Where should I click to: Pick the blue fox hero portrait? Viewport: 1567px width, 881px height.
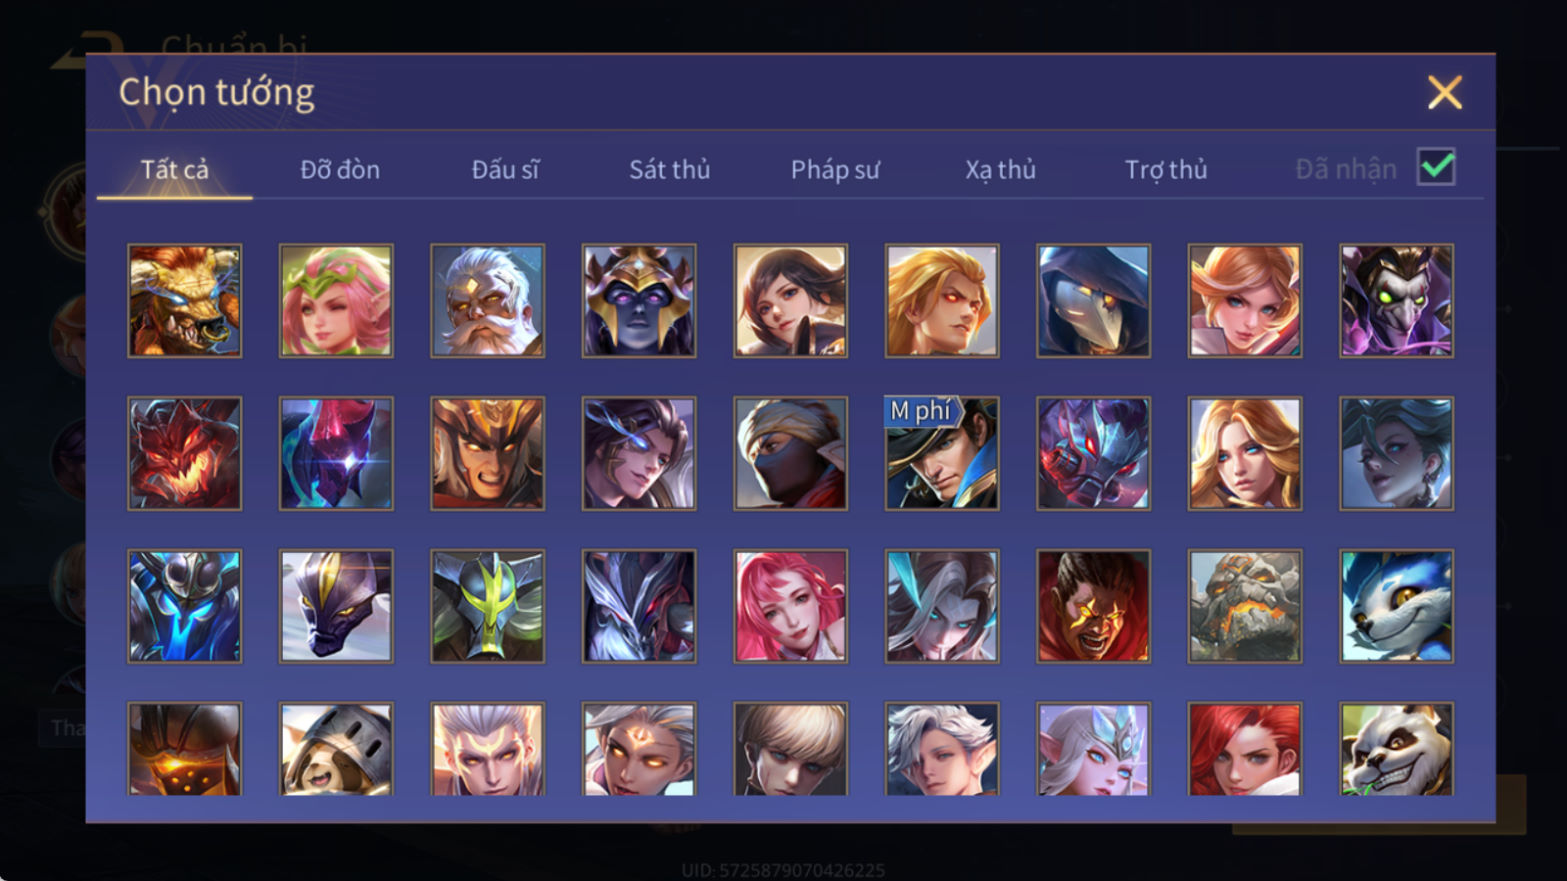(1396, 606)
